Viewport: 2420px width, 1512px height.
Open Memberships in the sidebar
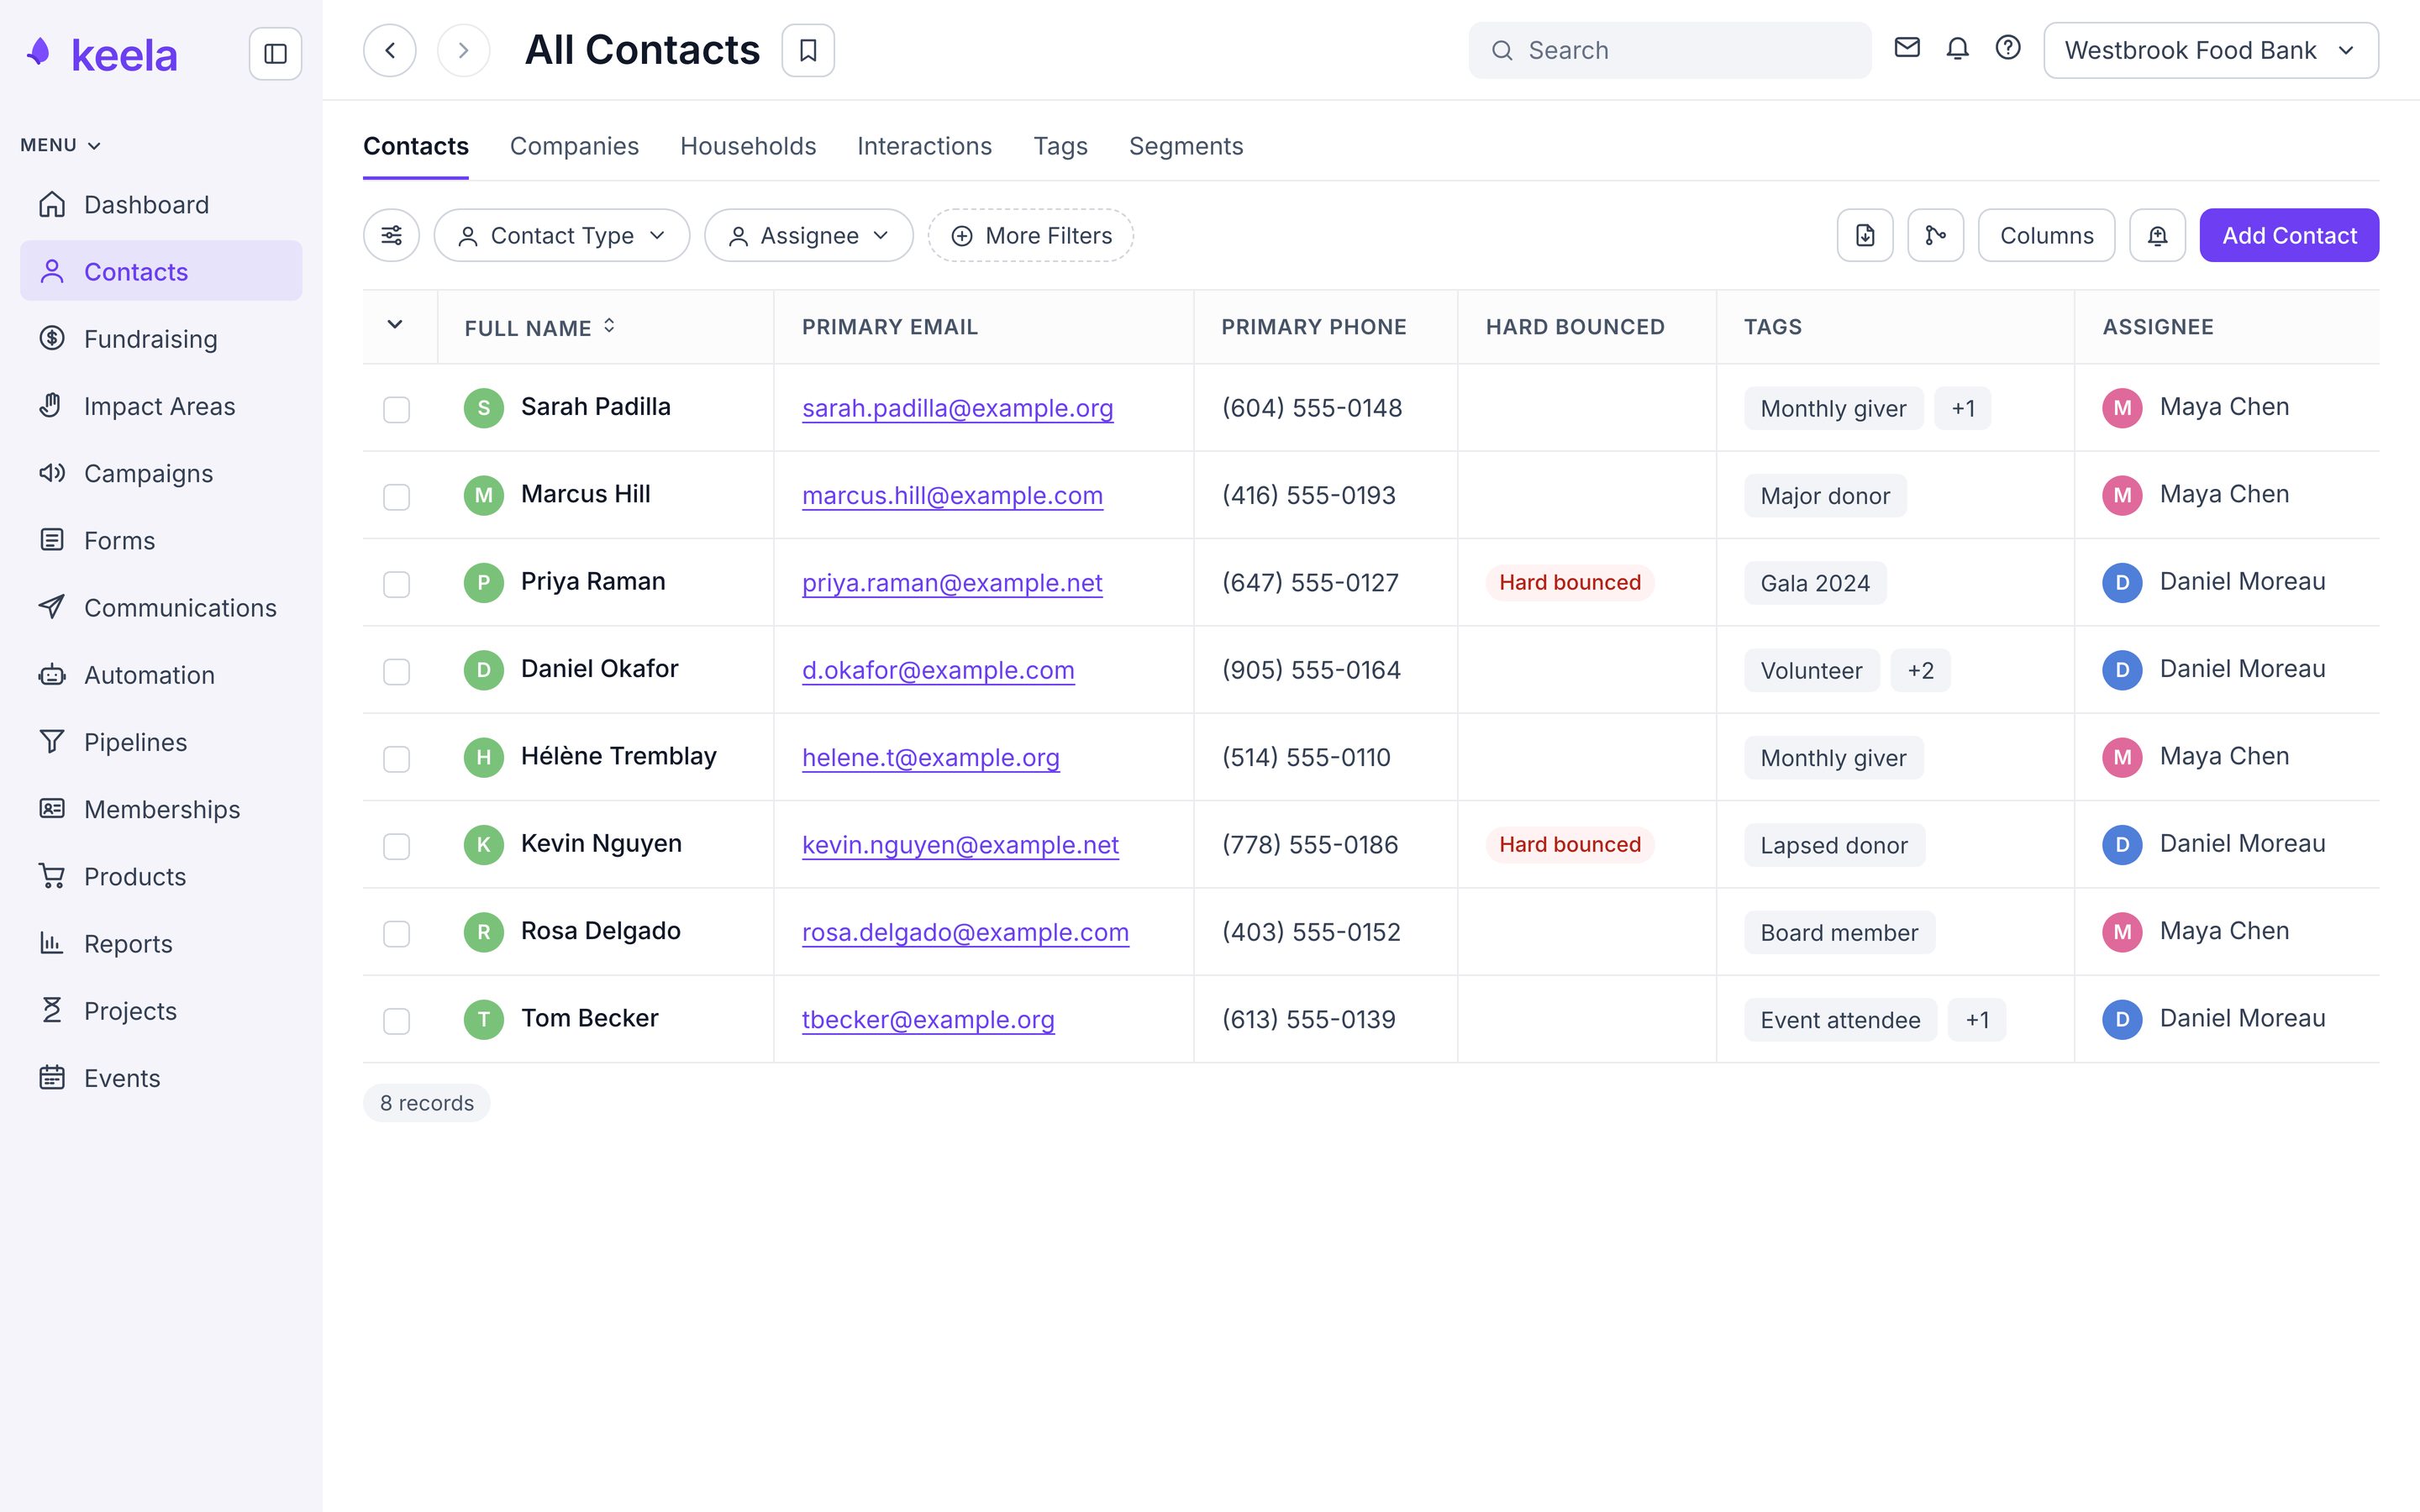161,808
